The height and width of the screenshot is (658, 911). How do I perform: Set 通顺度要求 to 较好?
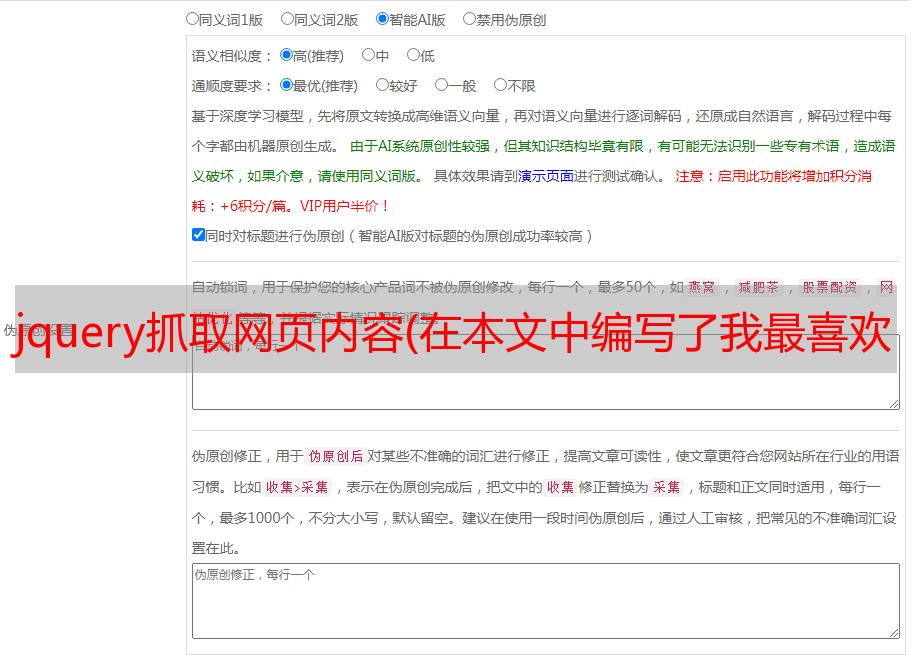382,85
